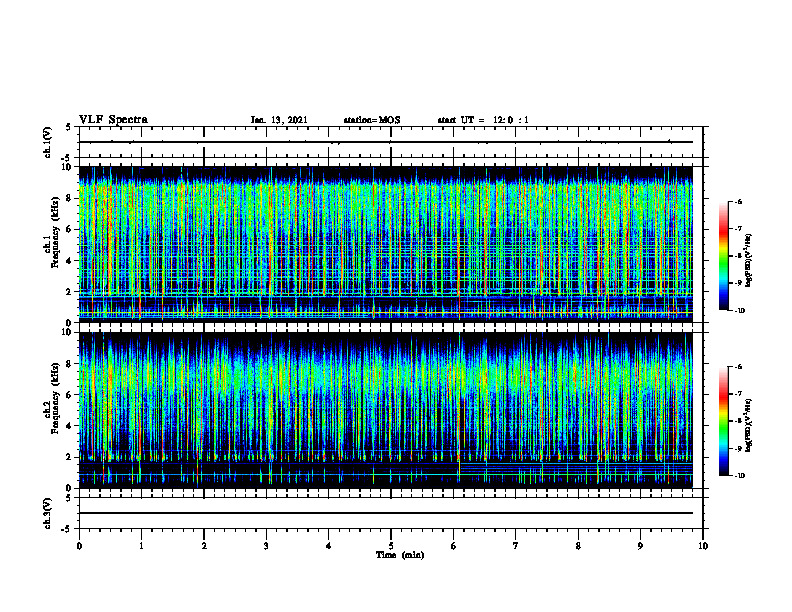Select the ch.2 frequency tick "8"

pyautogui.click(x=70, y=364)
